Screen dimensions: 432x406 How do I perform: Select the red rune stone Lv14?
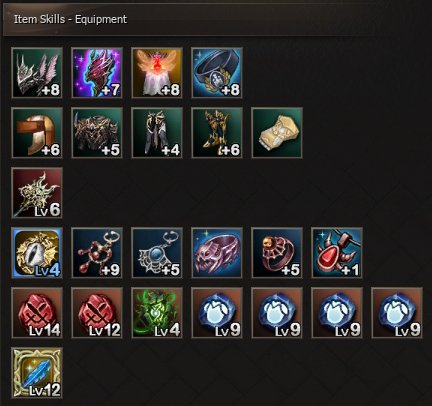37,313
